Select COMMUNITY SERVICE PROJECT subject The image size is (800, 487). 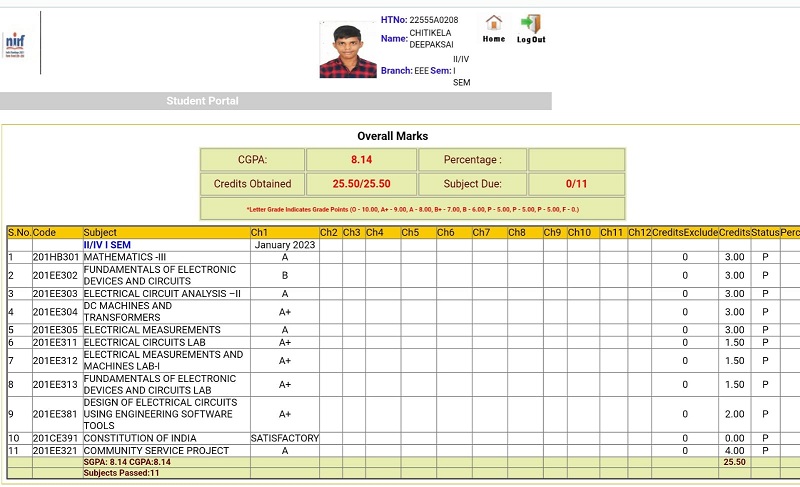[156, 451]
